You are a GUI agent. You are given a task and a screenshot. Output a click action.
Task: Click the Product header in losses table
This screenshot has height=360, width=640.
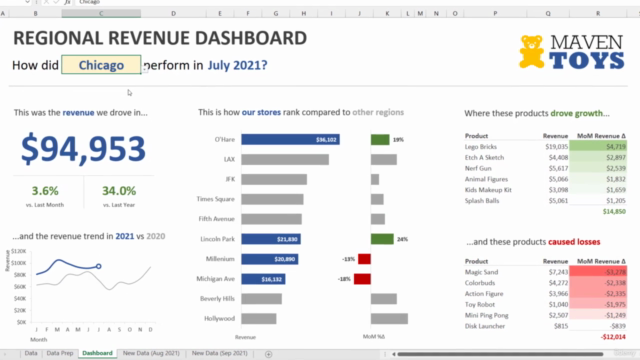[476, 261]
